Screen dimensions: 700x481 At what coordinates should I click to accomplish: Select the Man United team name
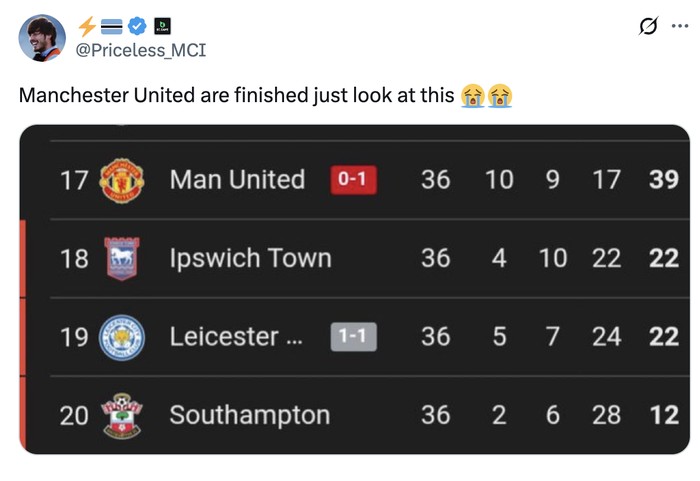(x=237, y=180)
